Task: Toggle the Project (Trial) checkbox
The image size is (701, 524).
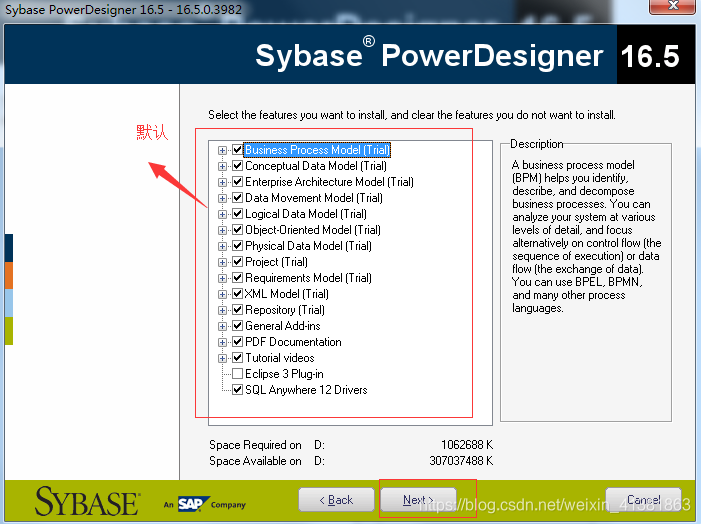Action: click(237, 262)
